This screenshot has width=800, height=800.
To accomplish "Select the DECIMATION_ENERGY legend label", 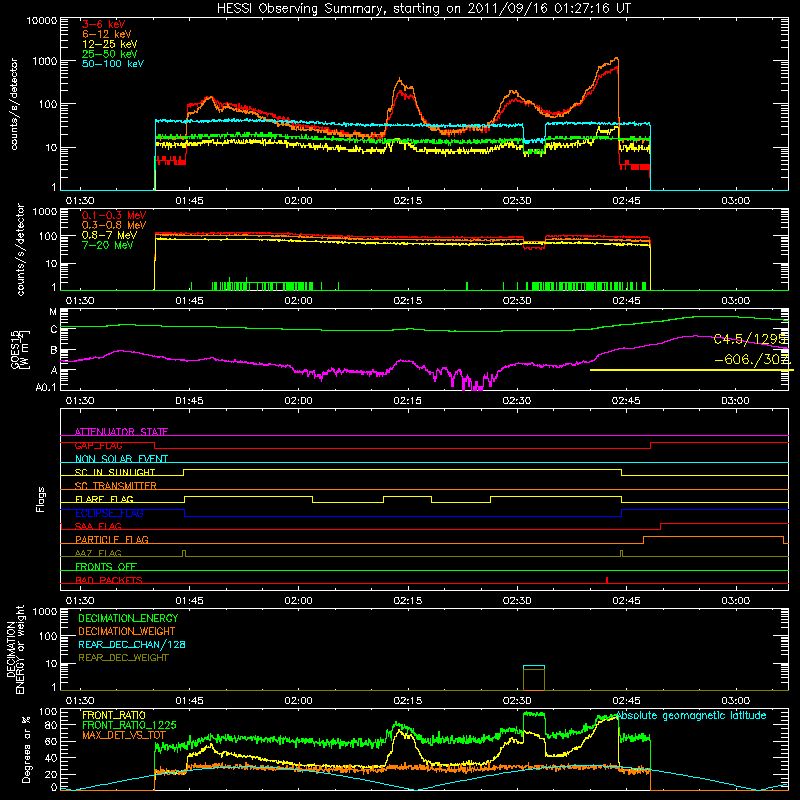I will tap(128, 618).
